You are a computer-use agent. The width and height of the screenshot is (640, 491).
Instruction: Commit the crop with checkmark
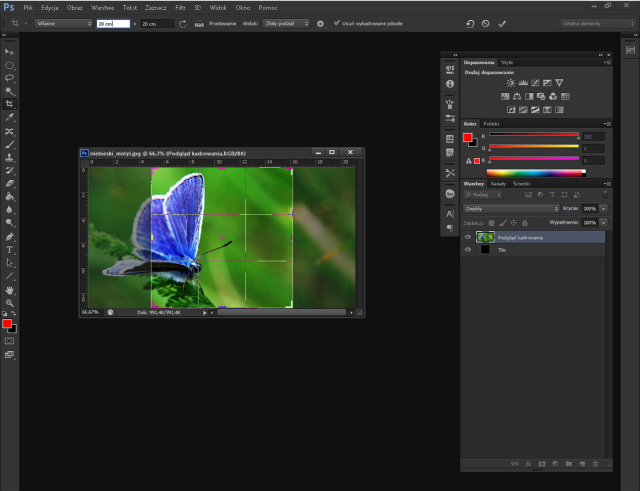pyautogui.click(x=502, y=24)
